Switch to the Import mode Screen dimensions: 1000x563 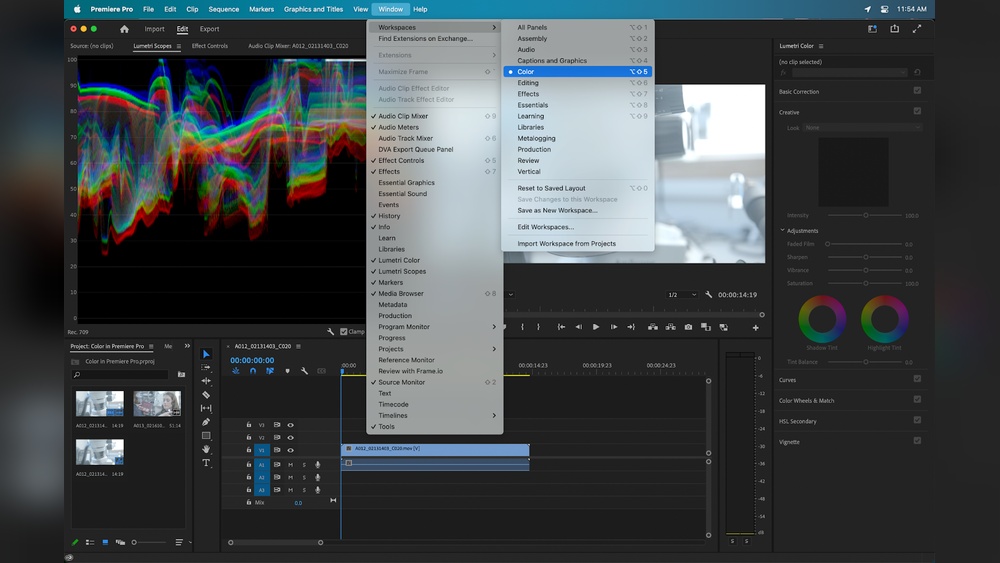(154, 29)
